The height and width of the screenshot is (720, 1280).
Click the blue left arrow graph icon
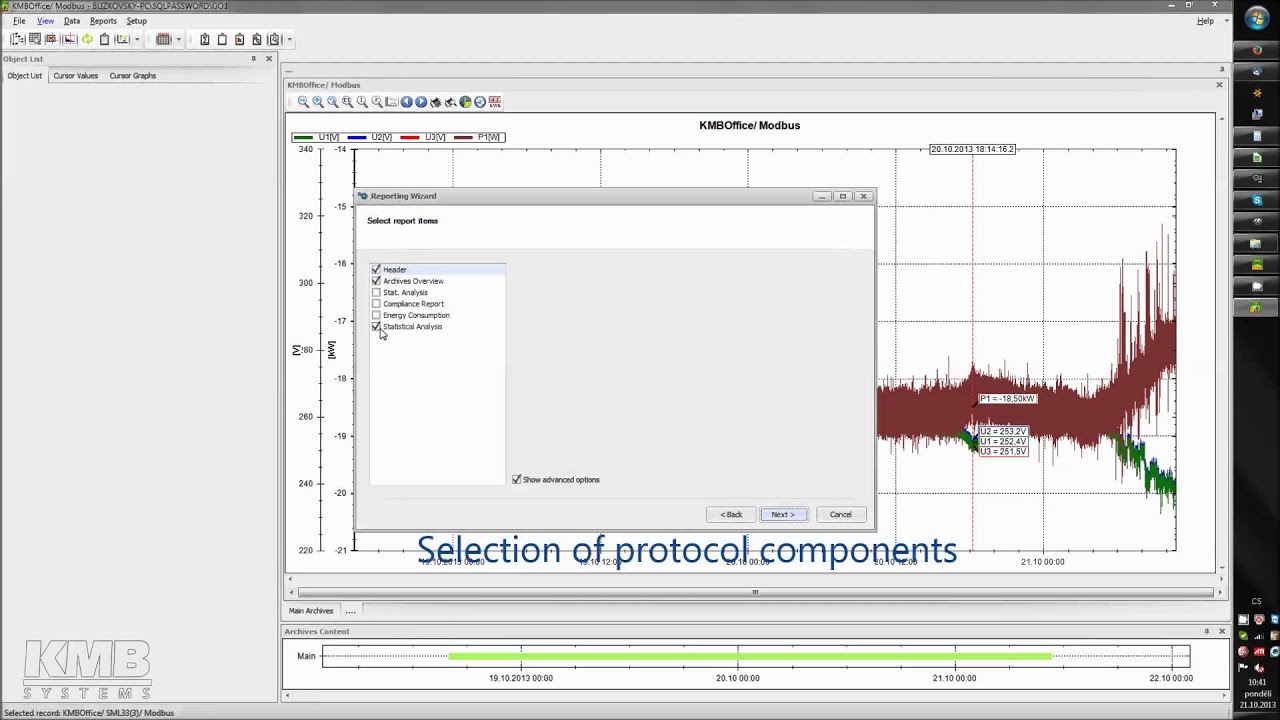[406, 102]
